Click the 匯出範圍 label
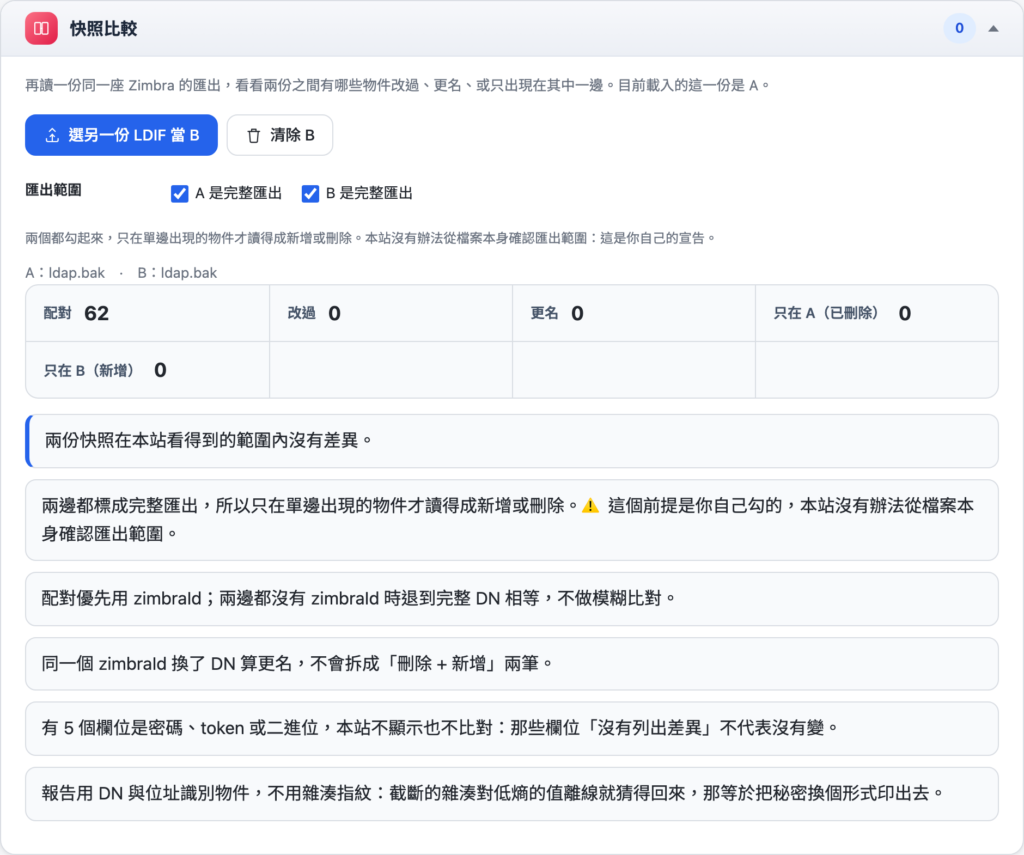 point(54,190)
